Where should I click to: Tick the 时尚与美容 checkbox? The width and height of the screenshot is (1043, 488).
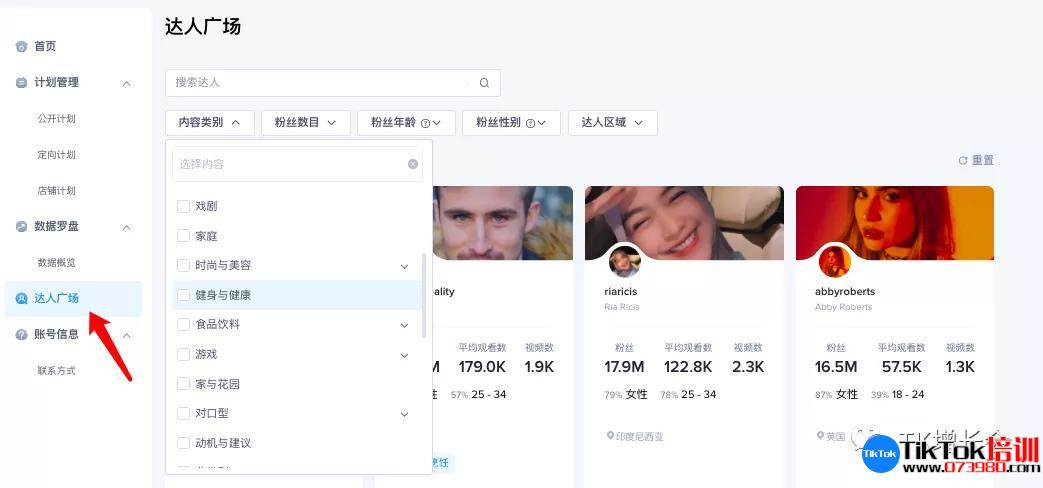tap(184, 265)
